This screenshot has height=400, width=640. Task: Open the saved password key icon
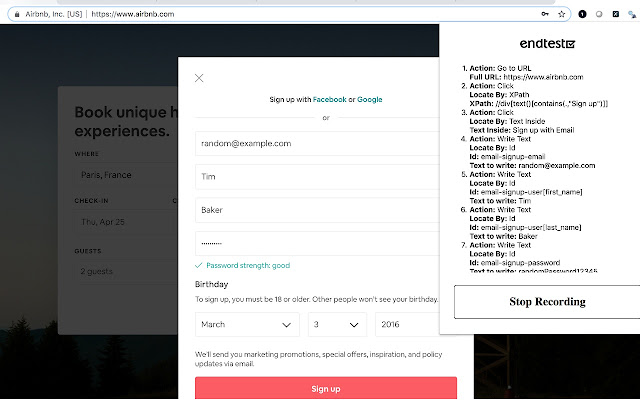[545, 14]
